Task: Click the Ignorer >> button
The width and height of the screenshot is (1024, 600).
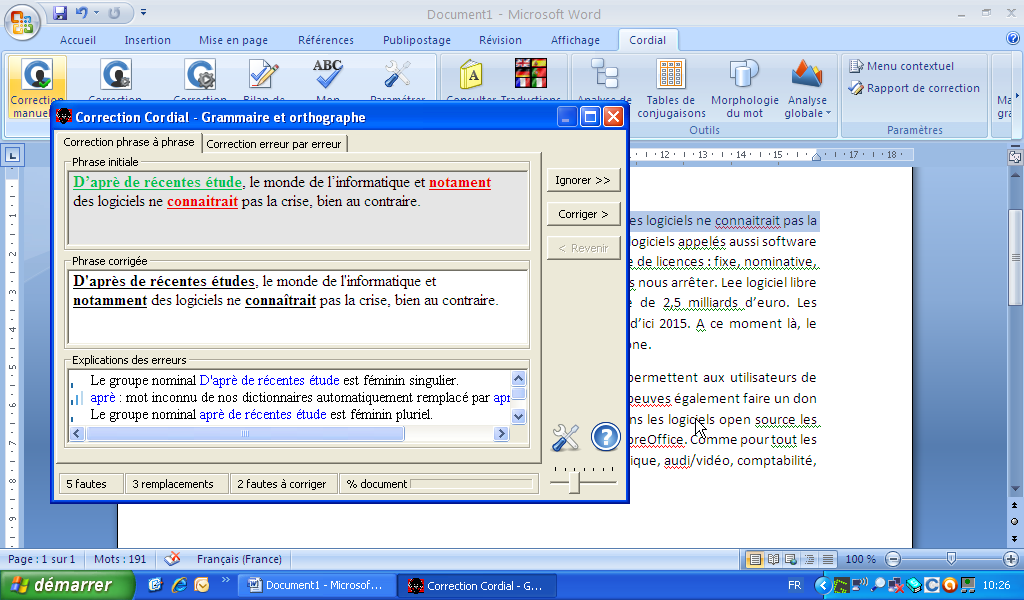Action: 583,180
